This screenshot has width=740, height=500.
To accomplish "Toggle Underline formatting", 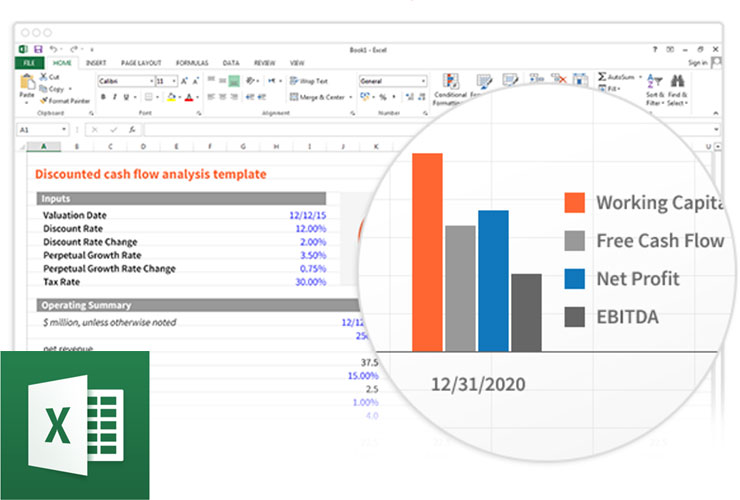I will (126, 97).
